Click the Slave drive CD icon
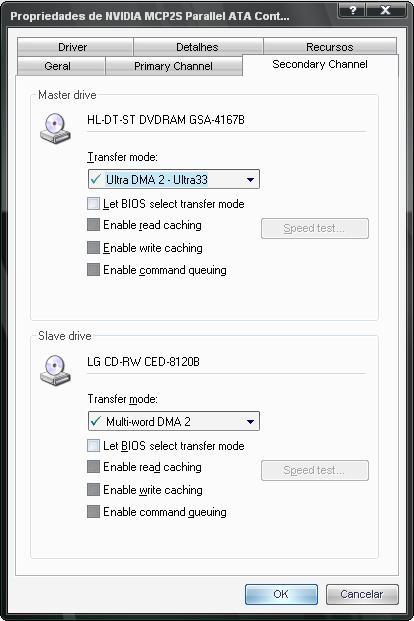The width and height of the screenshot is (414, 621). (55, 370)
